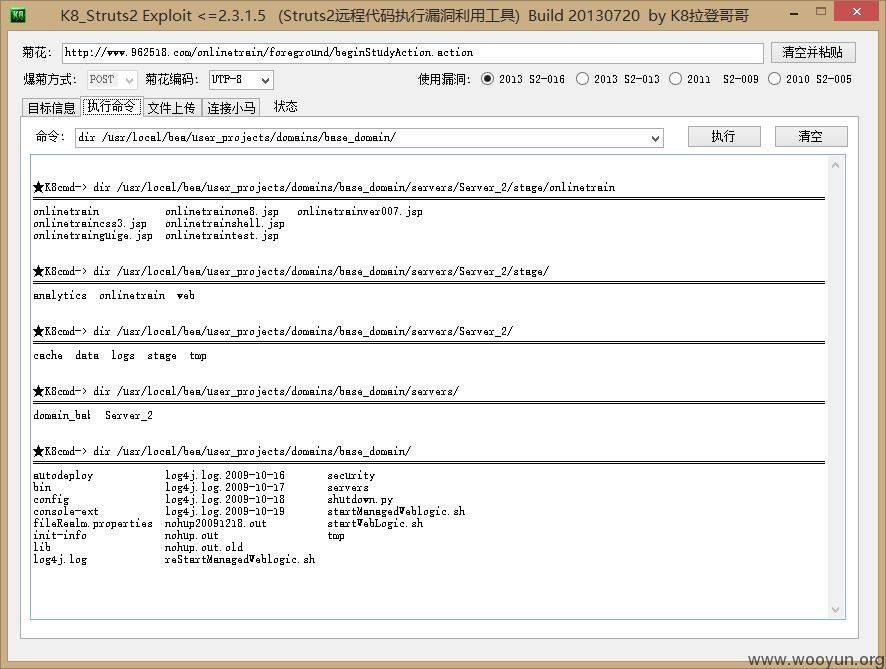
Task: Click the security entry in output
Action: pyautogui.click(x=351, y=476)
